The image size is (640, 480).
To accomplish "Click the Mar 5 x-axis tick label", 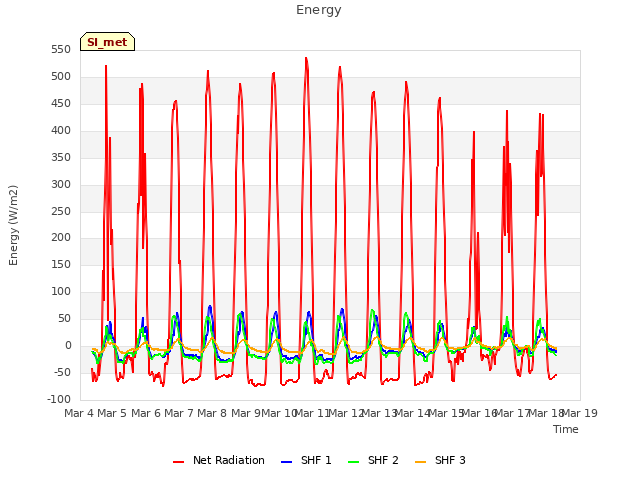I will (112, 413).
